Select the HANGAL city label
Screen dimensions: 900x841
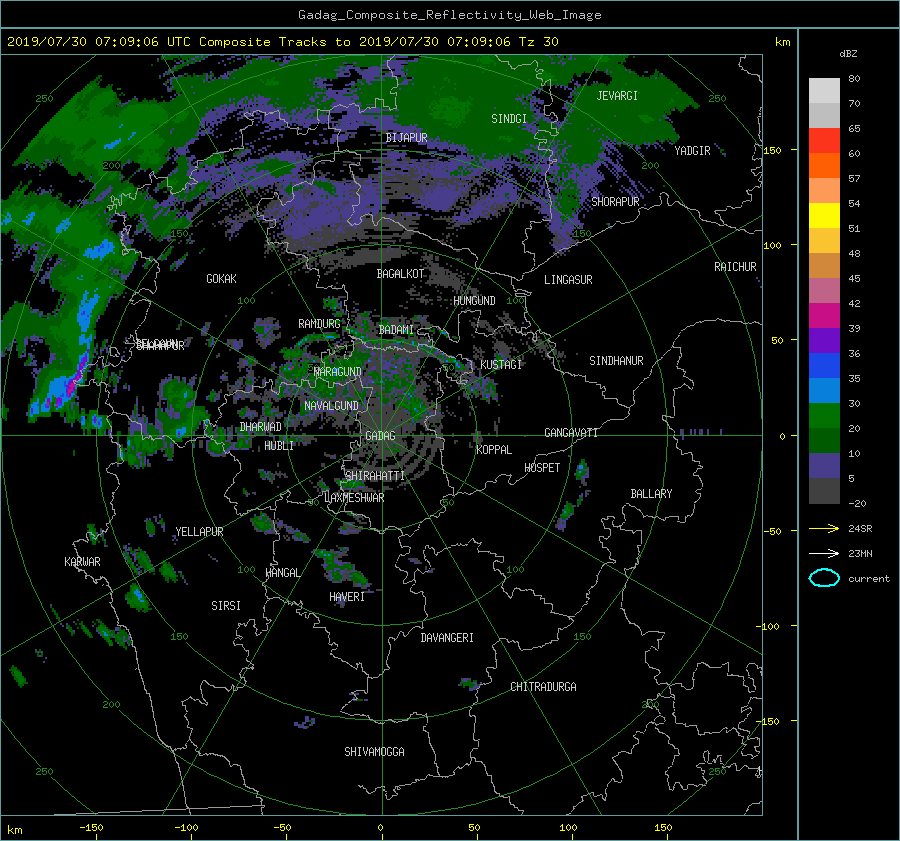tap(282, 573)
